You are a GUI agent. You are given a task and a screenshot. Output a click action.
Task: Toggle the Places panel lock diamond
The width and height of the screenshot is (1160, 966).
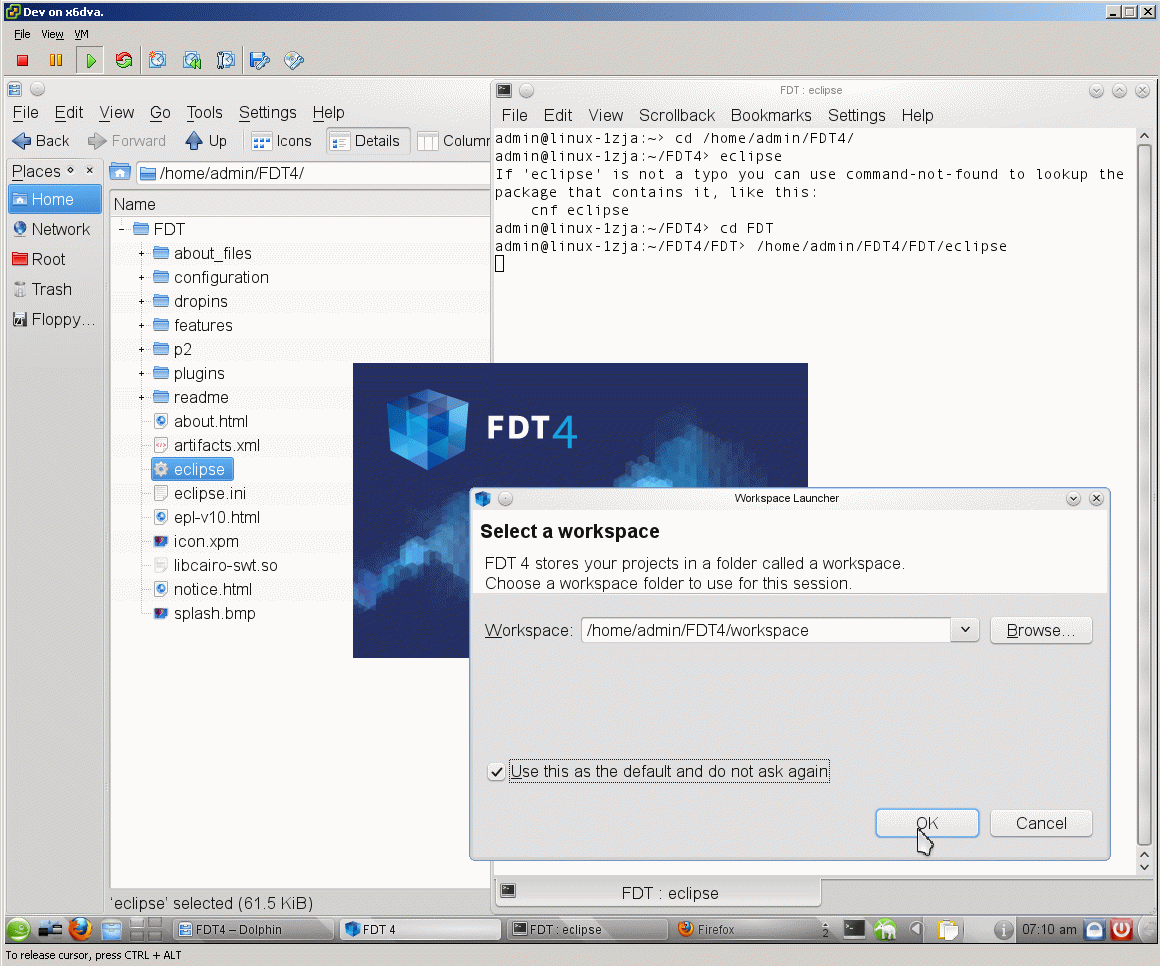coord(71,170)
